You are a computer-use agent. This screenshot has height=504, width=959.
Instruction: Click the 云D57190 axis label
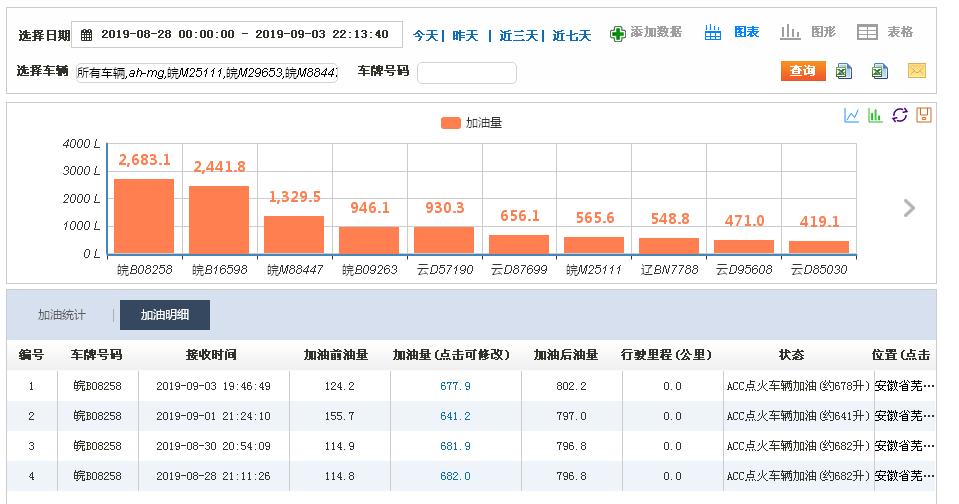[x=445, y=270]
